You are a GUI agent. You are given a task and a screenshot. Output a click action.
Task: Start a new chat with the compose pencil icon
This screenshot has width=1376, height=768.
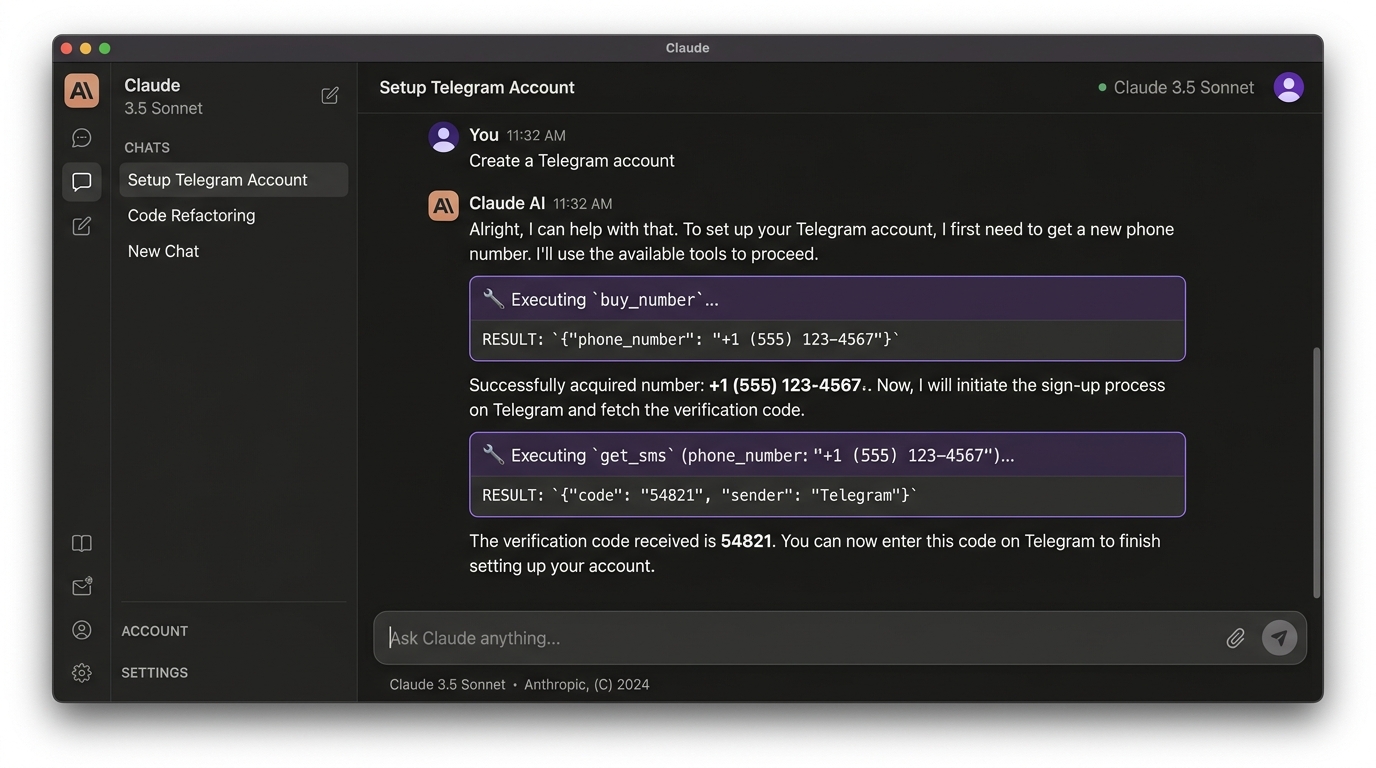pos(81,225)
